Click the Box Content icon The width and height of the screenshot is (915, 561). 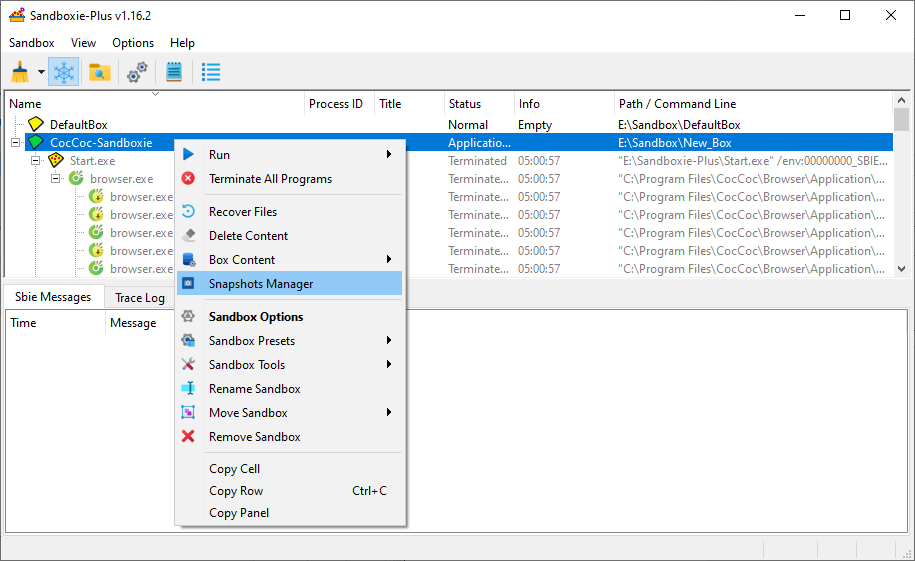pos(188,259)
